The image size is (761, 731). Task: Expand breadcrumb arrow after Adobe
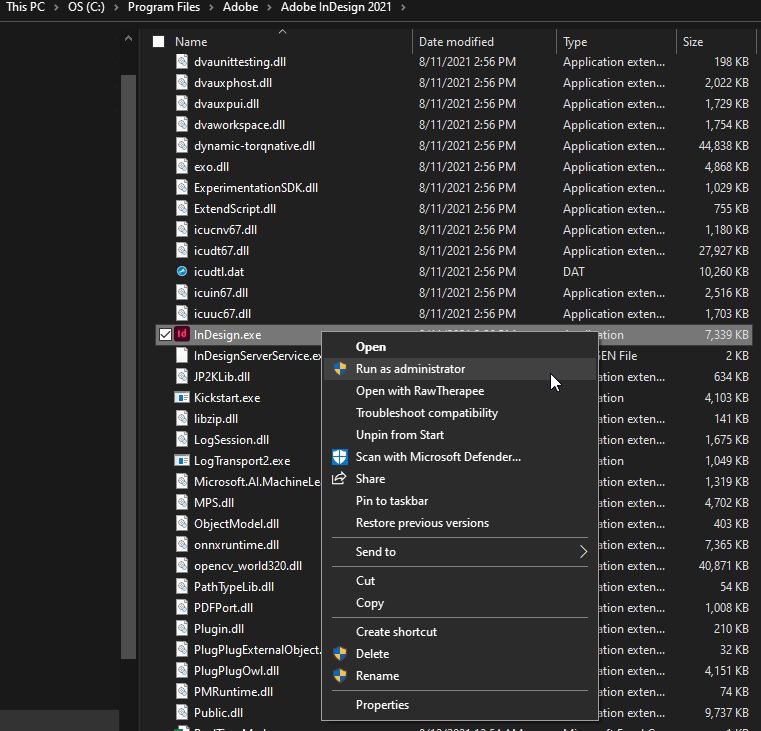269,7
